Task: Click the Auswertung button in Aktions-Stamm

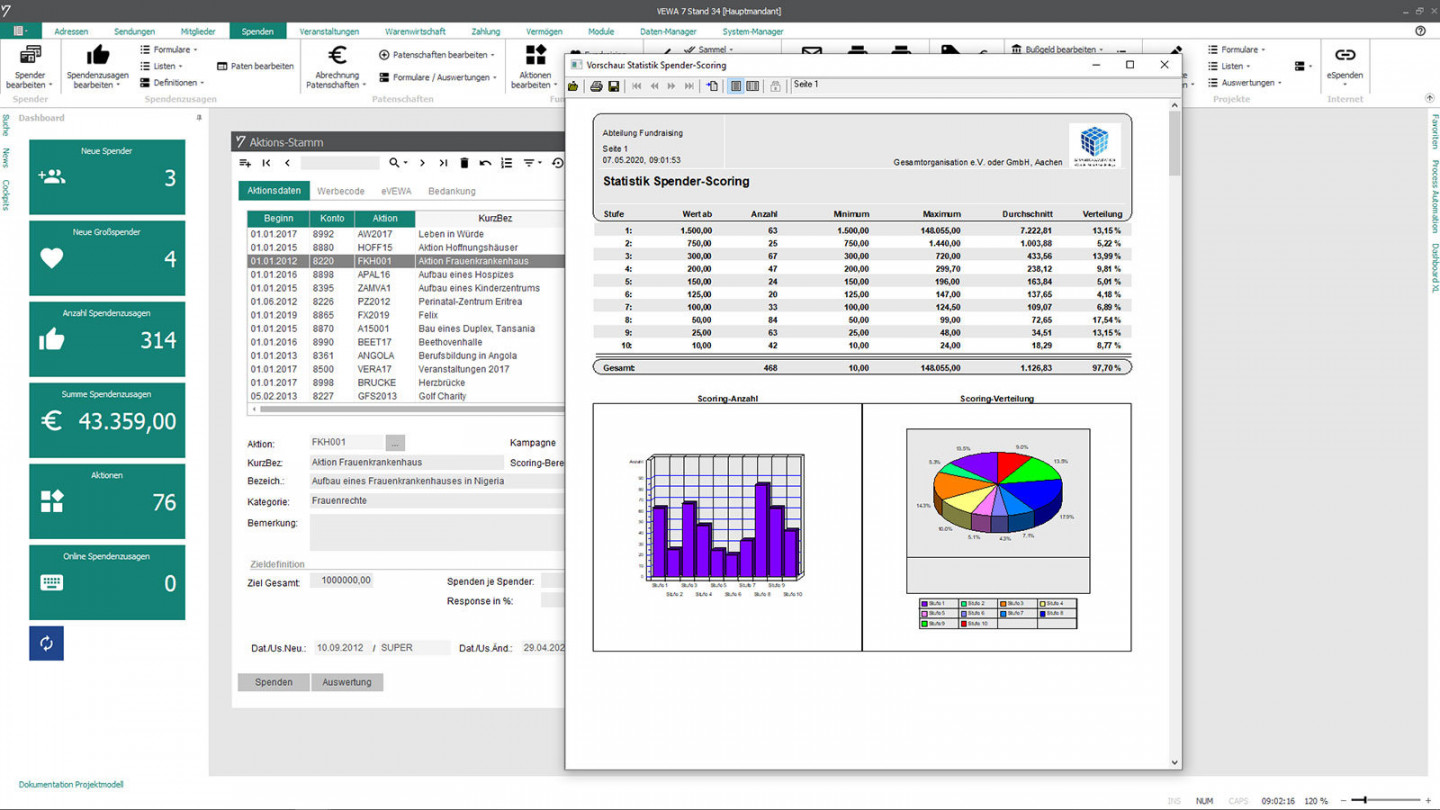Action: (x=347, y=682)
